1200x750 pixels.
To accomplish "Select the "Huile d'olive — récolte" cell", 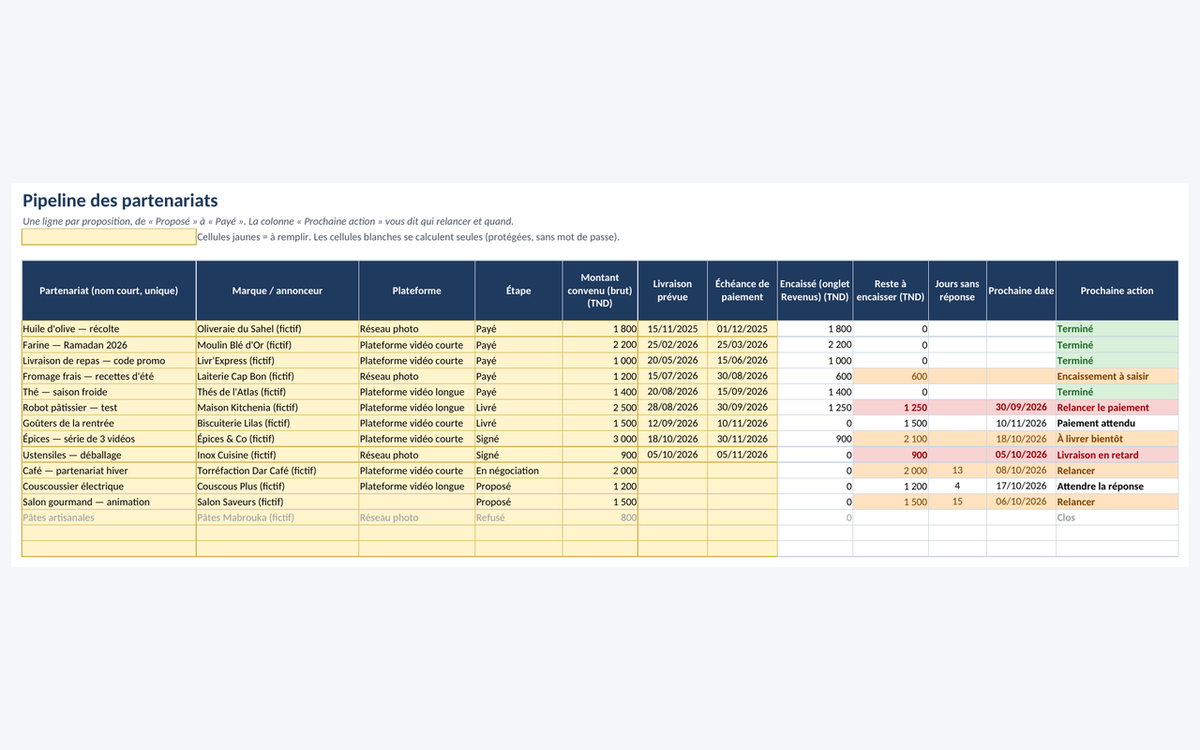I will click(109, 329).
